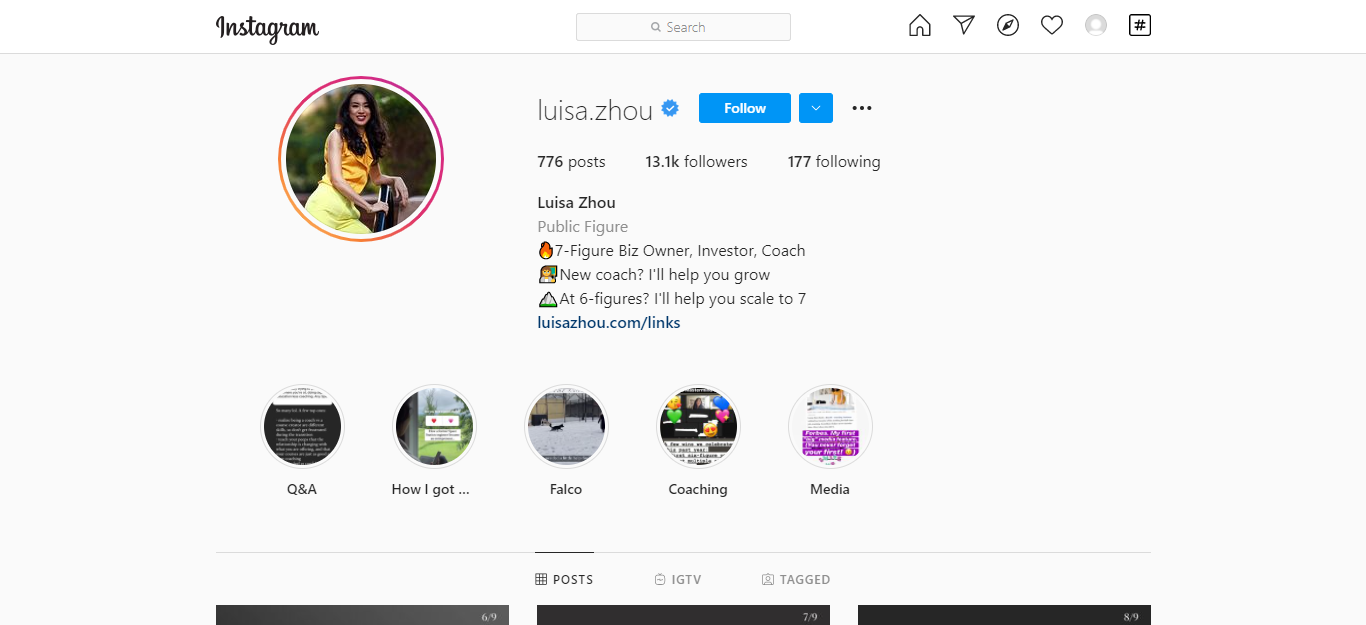The height and width of the screenshot is (625, 1366).
Task: Open the Activity heart icon
Action: coord(1052,26)
